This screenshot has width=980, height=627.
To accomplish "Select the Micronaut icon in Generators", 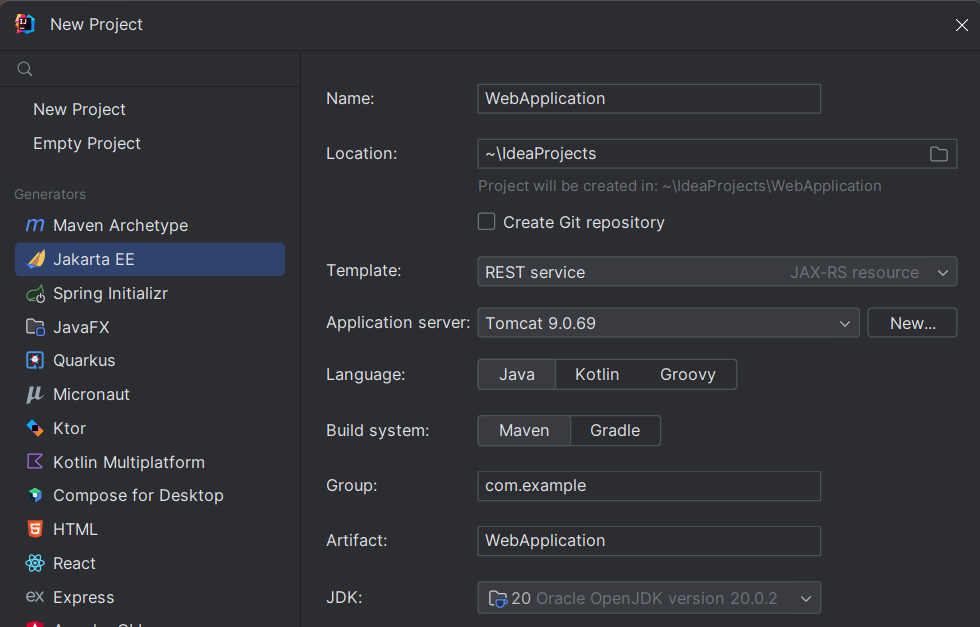I will coord(35,394).
